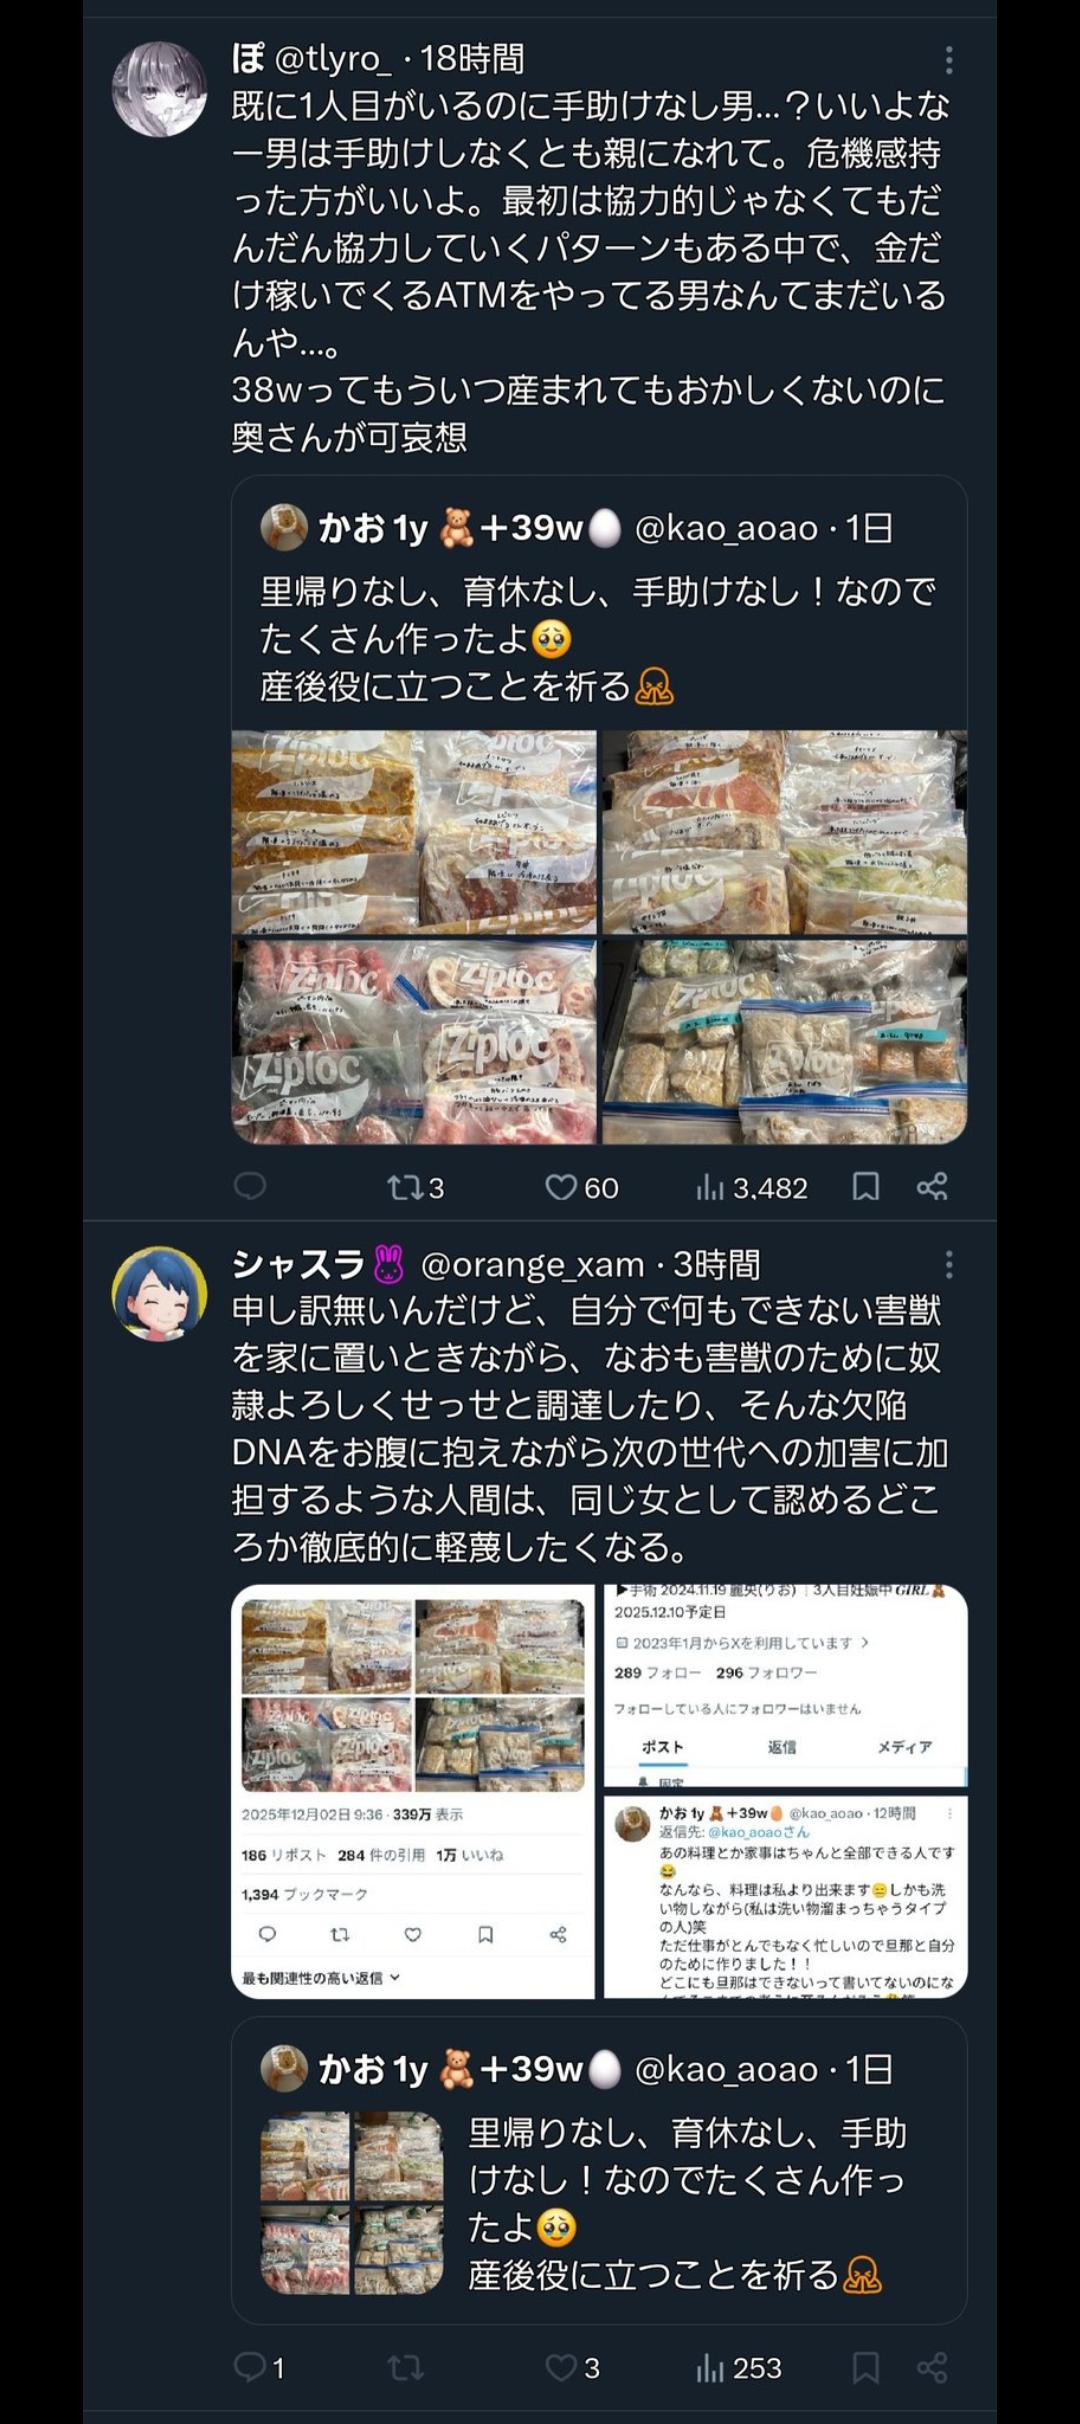The image size is (1080, 2424).
Task: Bookmark @orange_xam's post
Action: [x=866, y=2367]
